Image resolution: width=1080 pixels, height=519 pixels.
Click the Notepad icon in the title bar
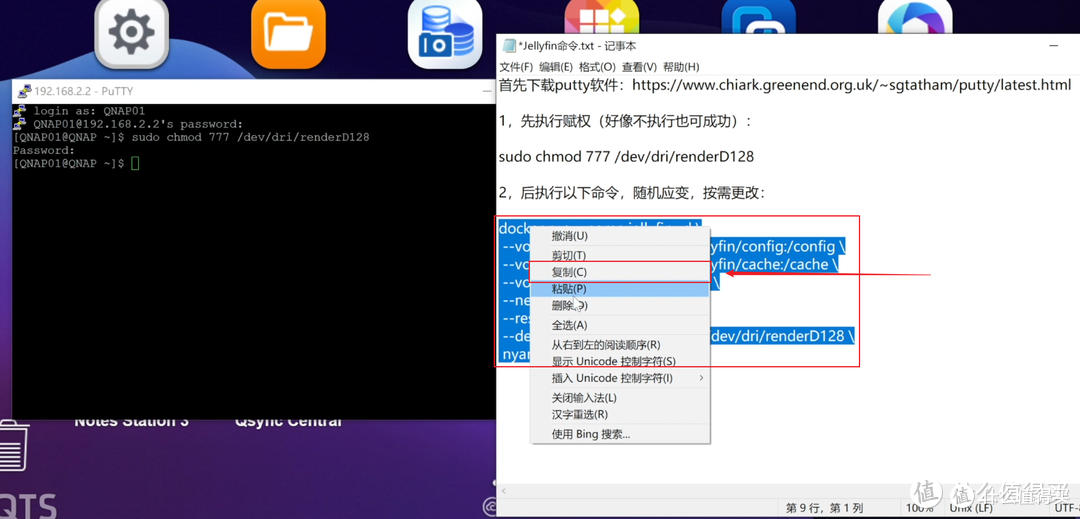(509, 46)
